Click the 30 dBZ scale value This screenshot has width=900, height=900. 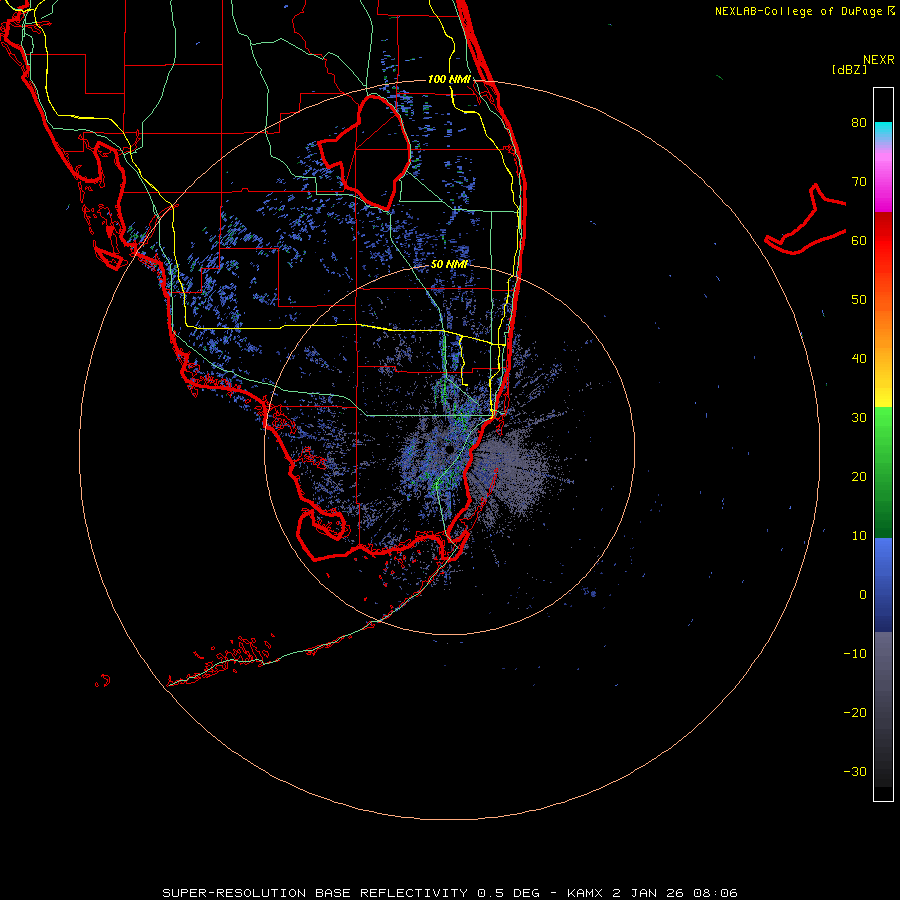click(x=859, y=418)
